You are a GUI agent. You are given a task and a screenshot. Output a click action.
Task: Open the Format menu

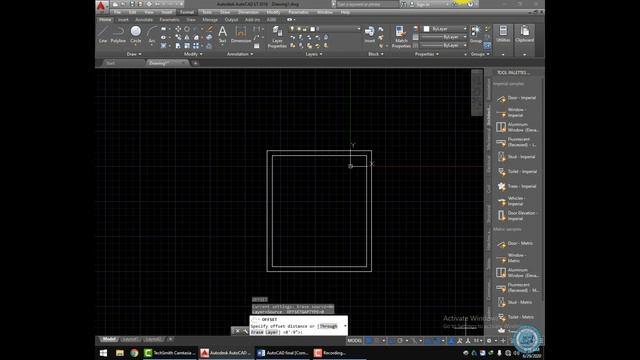click(187, 12)
